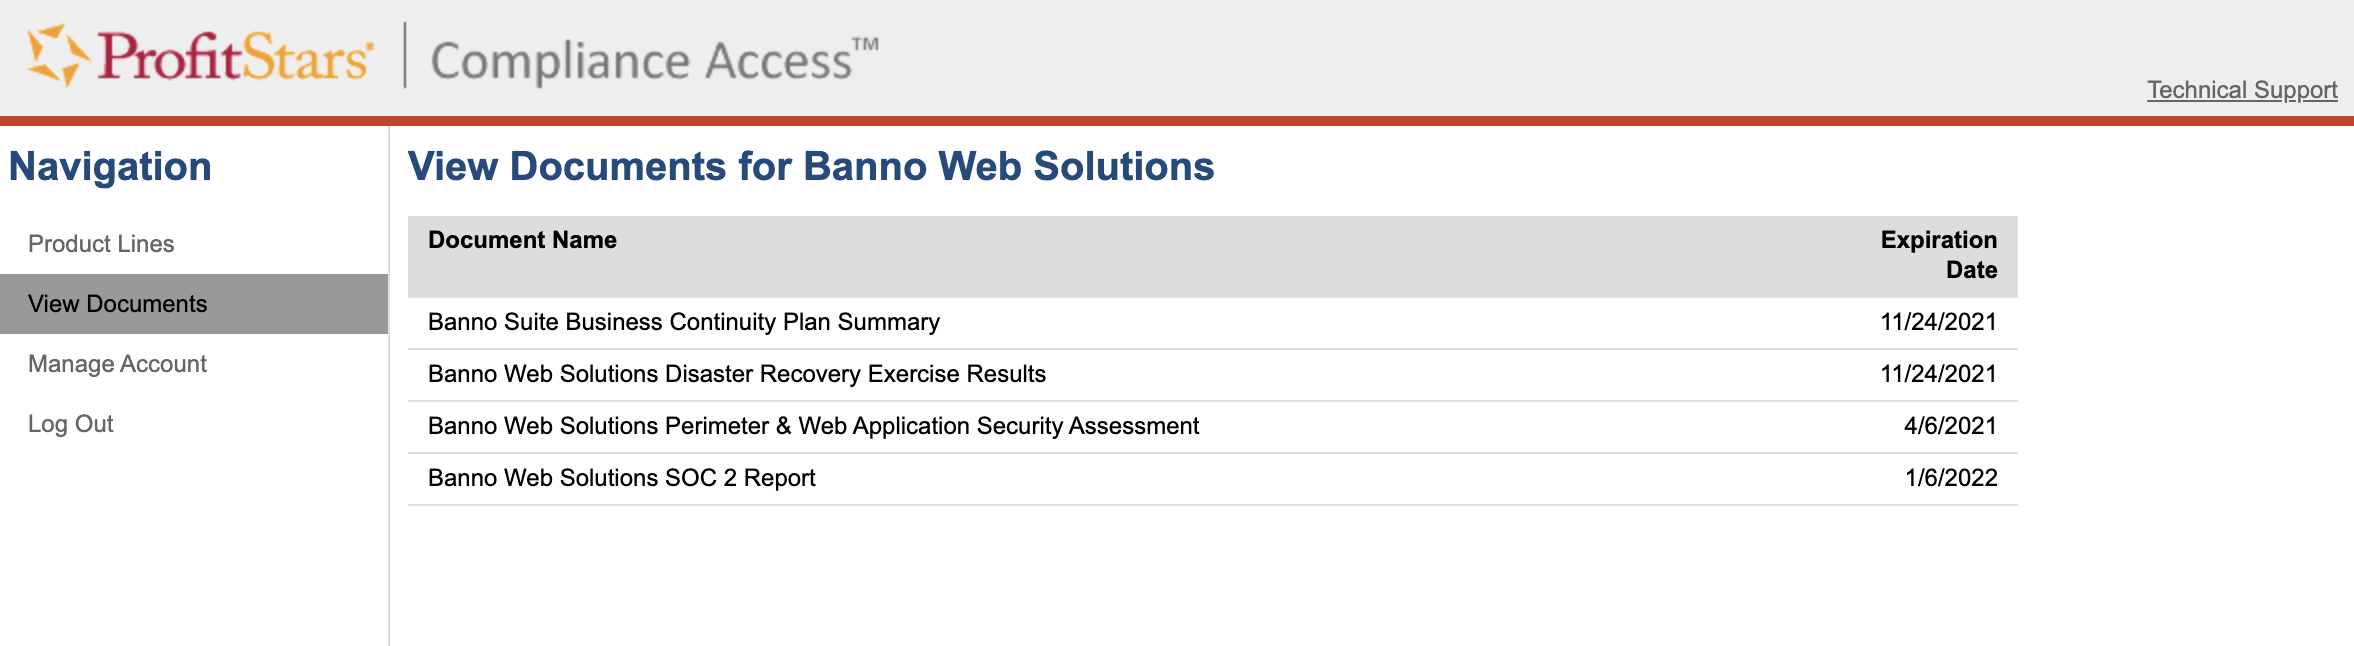Click the ProfitStars logo
This screenshot has height=646, width=2354.
tap(200, 56)
